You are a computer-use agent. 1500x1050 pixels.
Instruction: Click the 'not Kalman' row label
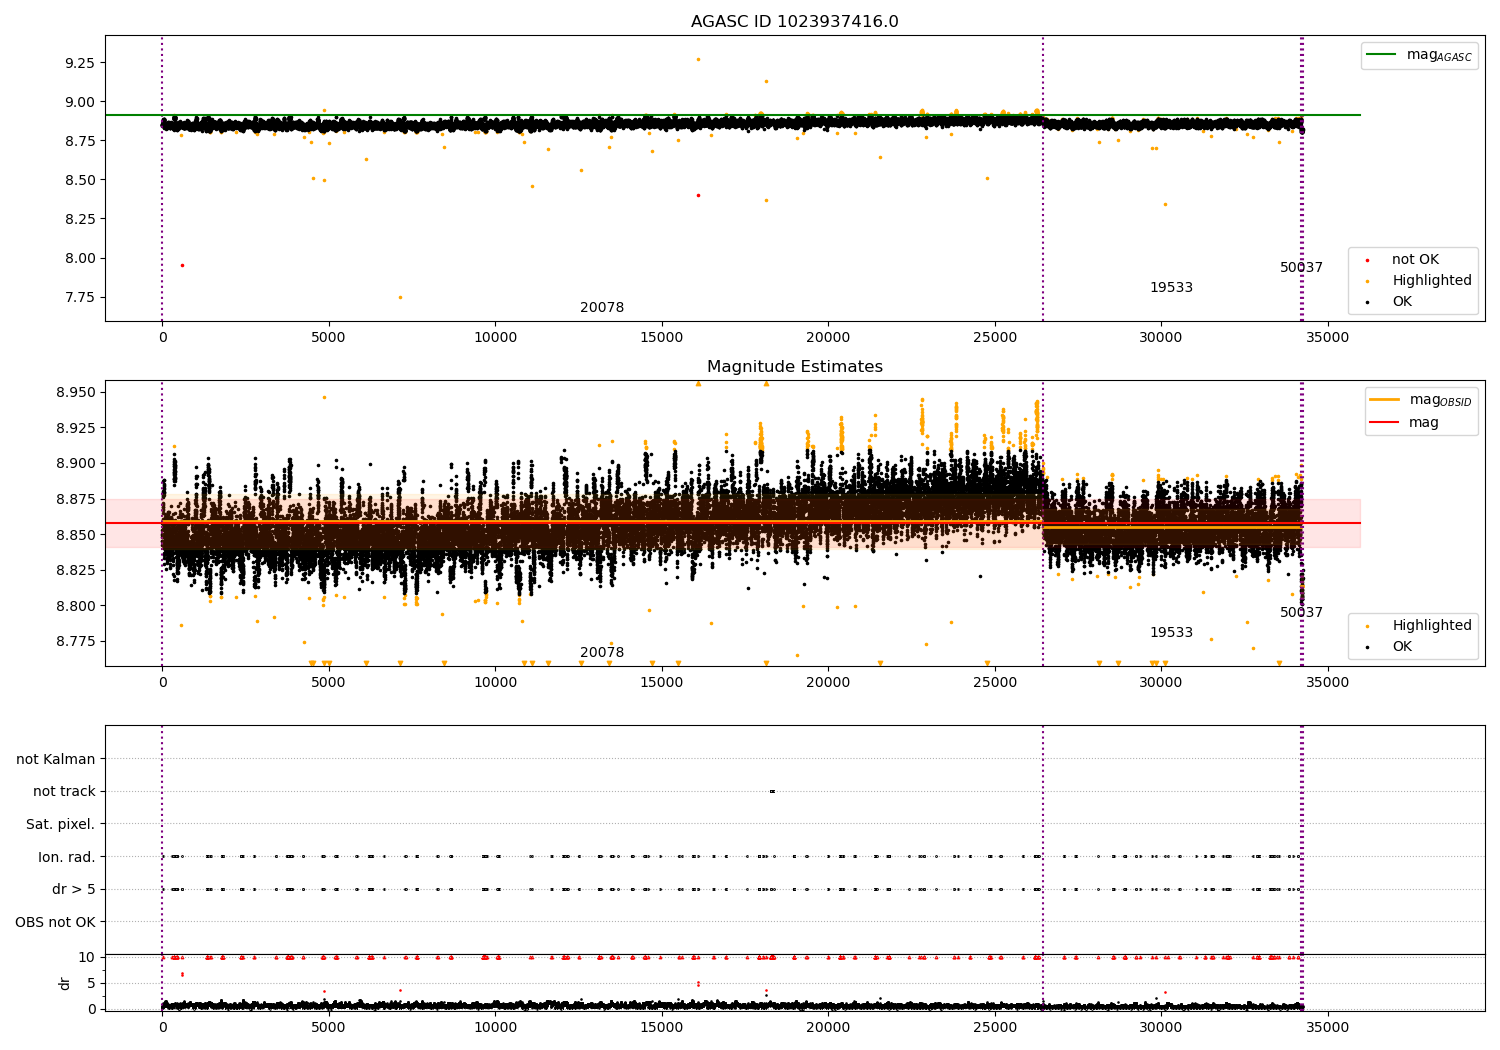click(56, 760)
